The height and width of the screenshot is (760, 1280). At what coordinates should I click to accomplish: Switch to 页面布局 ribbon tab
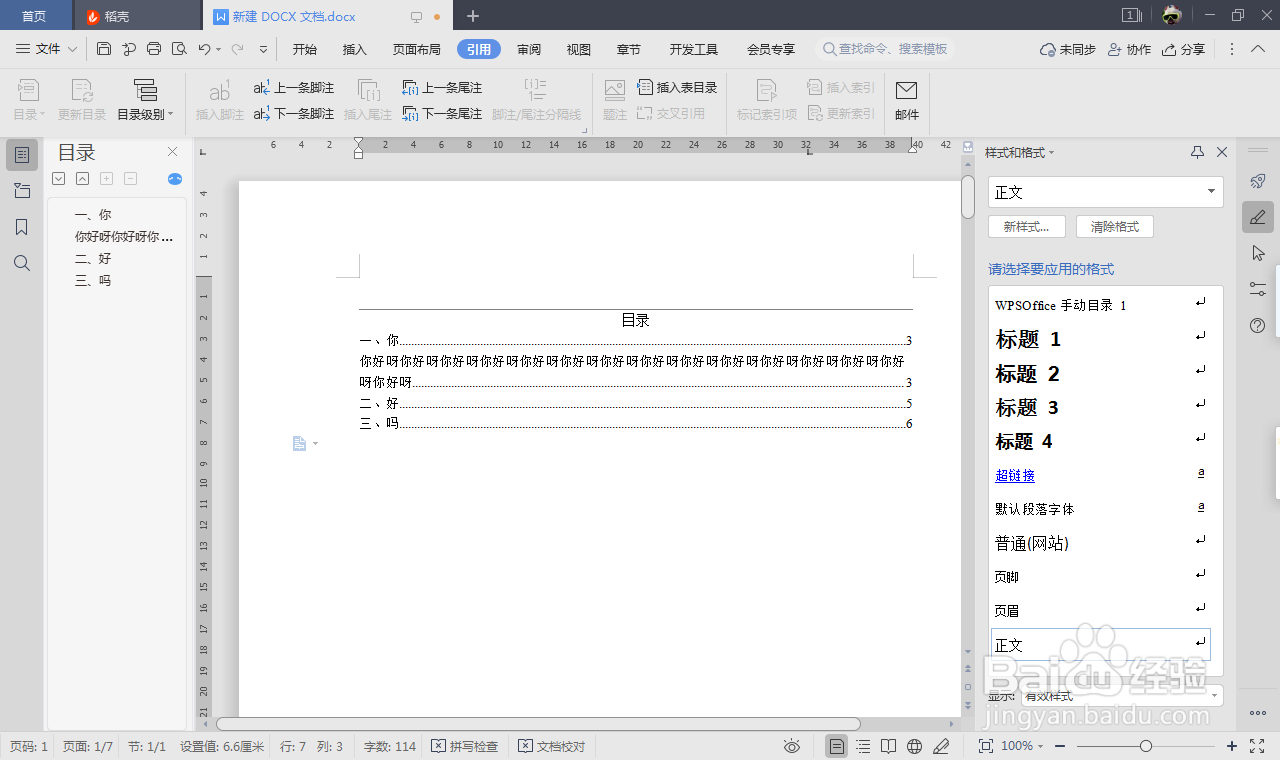416,49
